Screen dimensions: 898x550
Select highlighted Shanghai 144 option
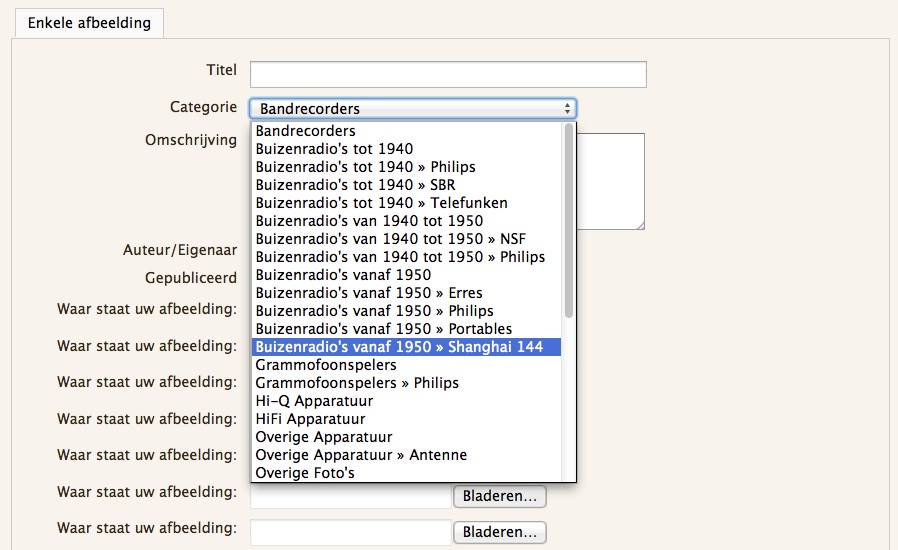pos(399,347)
